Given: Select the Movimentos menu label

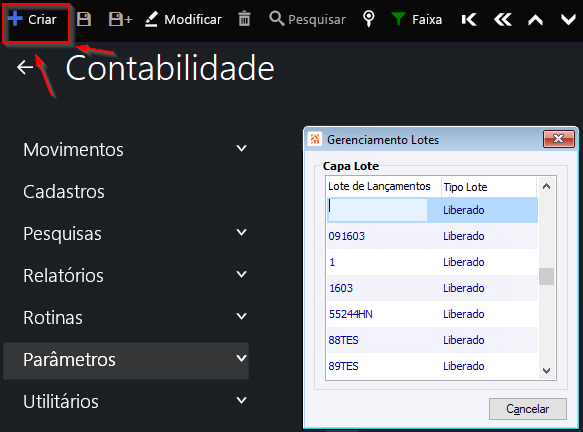Looking at the screenshot, I should (x=73, y=150).
